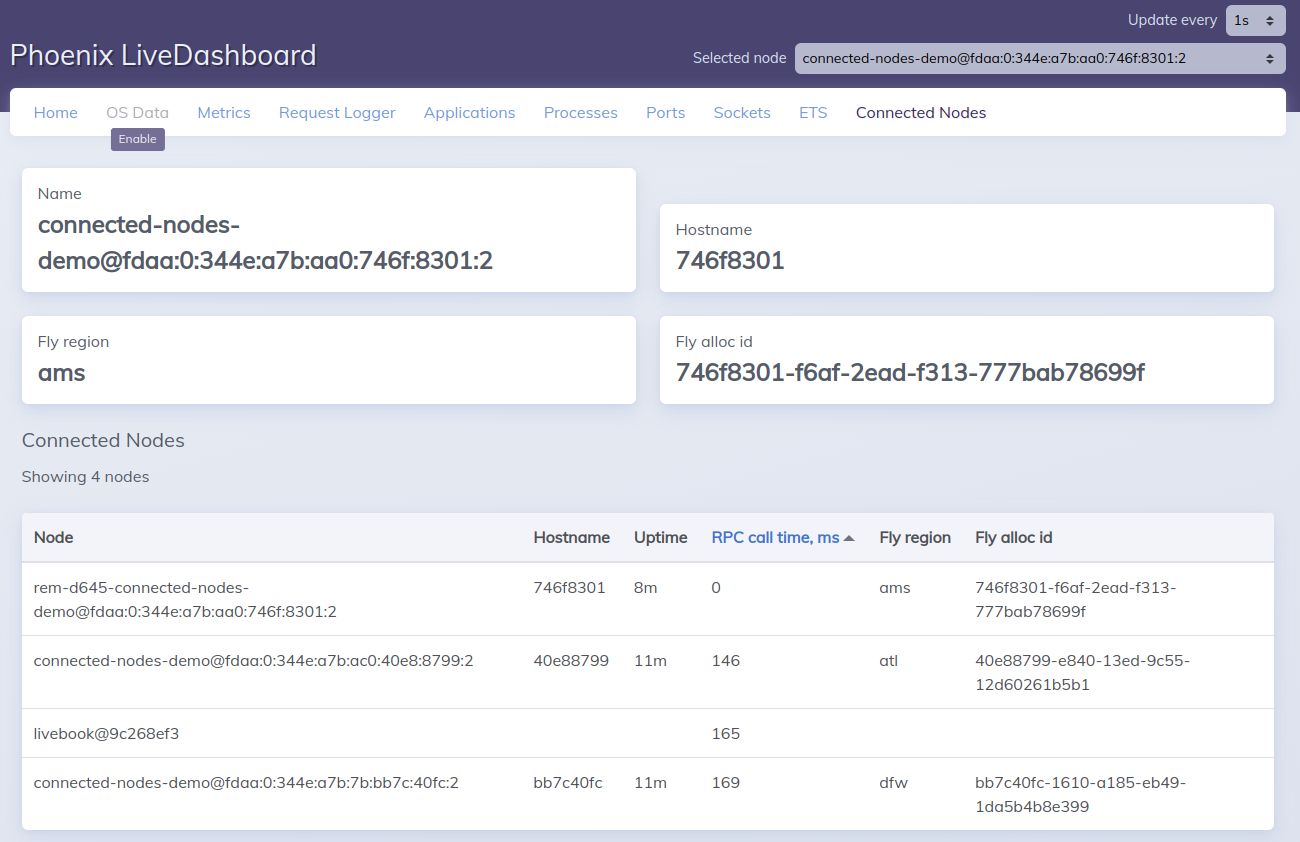Open the Selected node dropdown

(x=1039, y=58)
